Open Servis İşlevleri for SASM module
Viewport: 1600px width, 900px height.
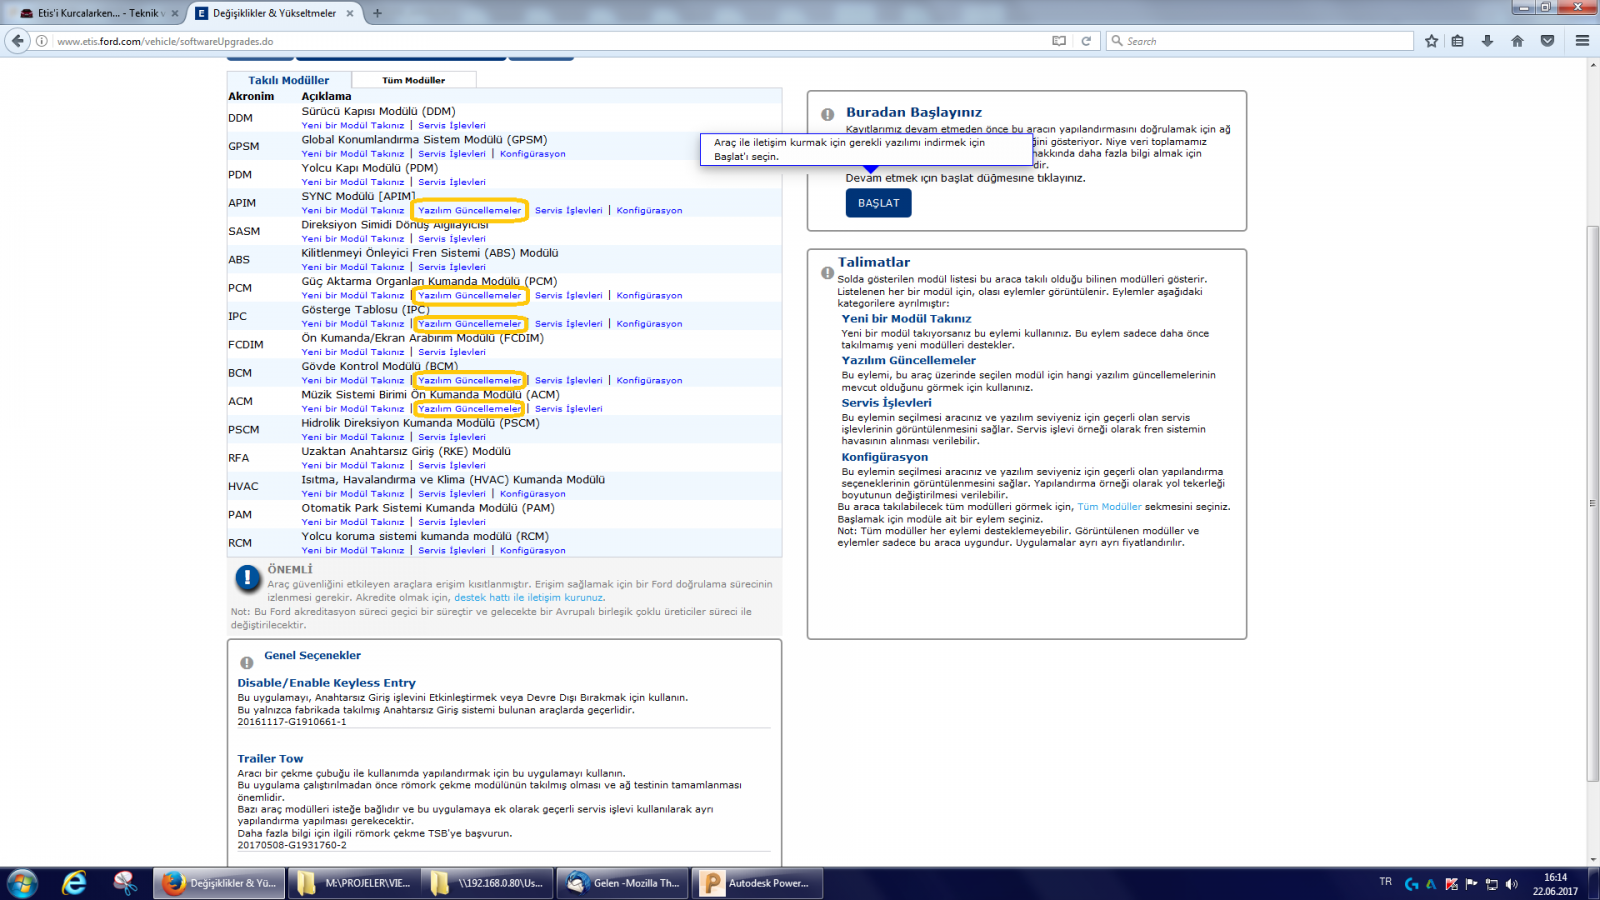451,239
